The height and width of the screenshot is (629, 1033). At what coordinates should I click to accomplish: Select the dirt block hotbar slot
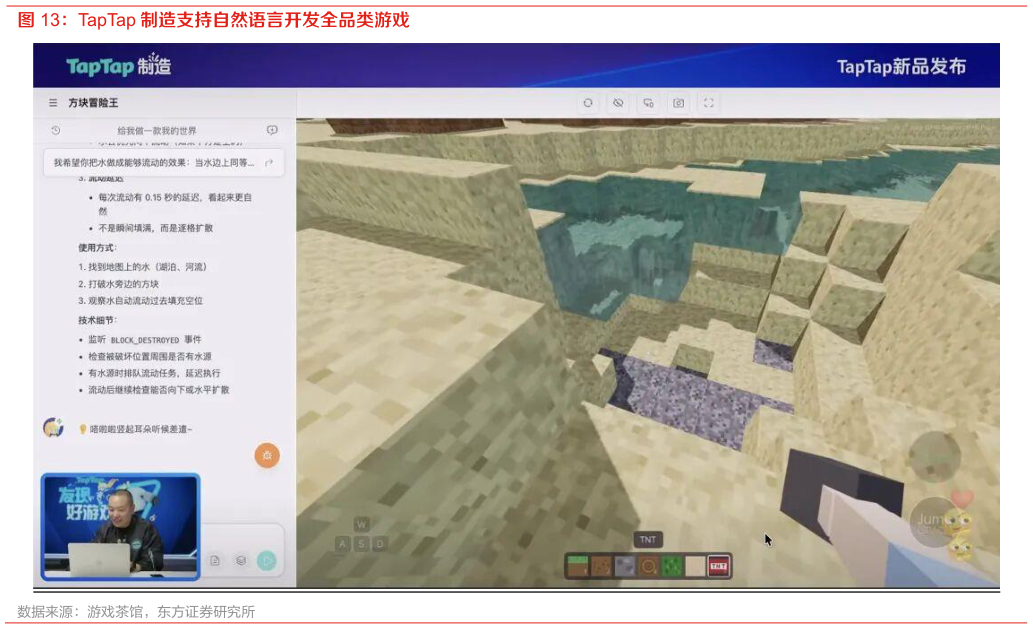pos(601,566)
